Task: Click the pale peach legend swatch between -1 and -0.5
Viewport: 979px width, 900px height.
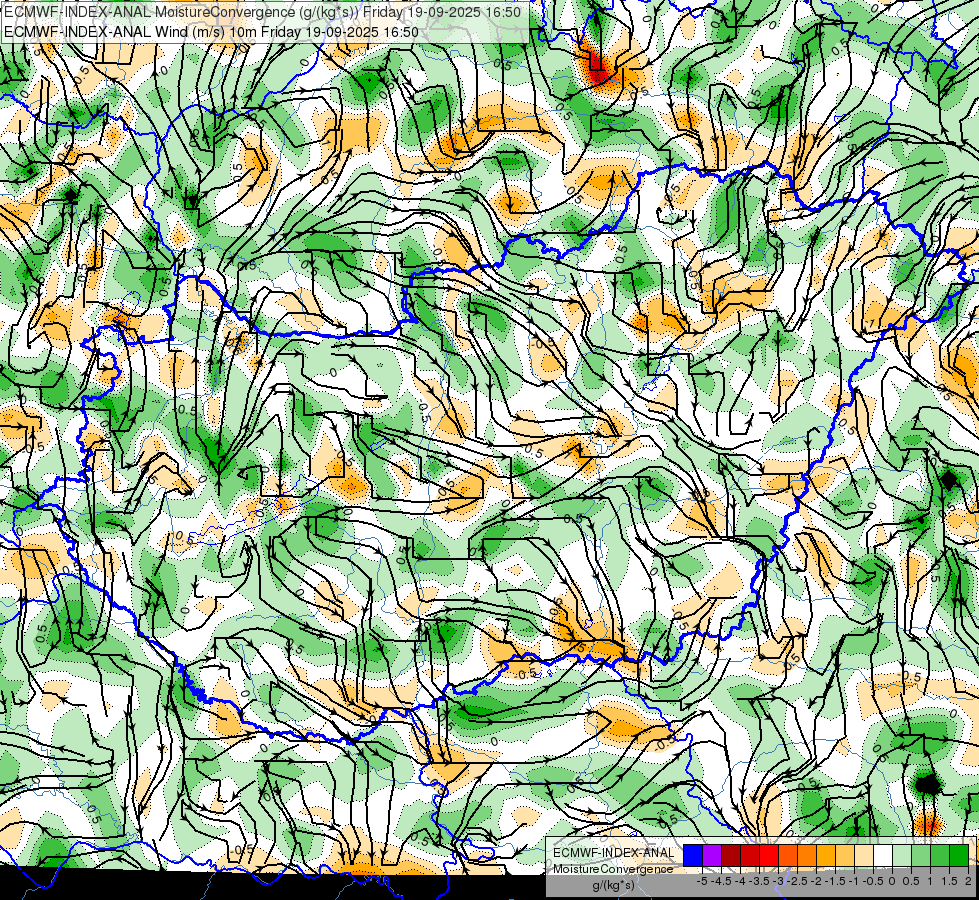Action: point(863,856)
